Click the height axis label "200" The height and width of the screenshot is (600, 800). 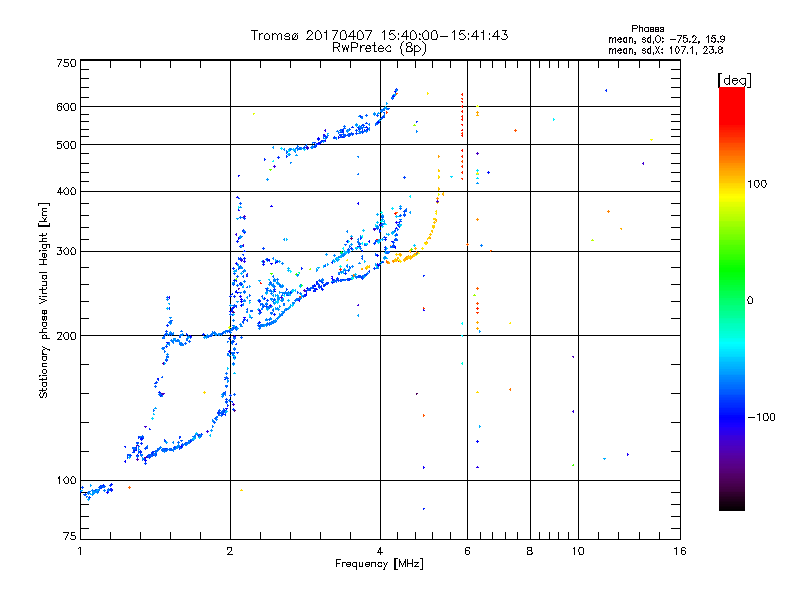(x=66, y=336)
